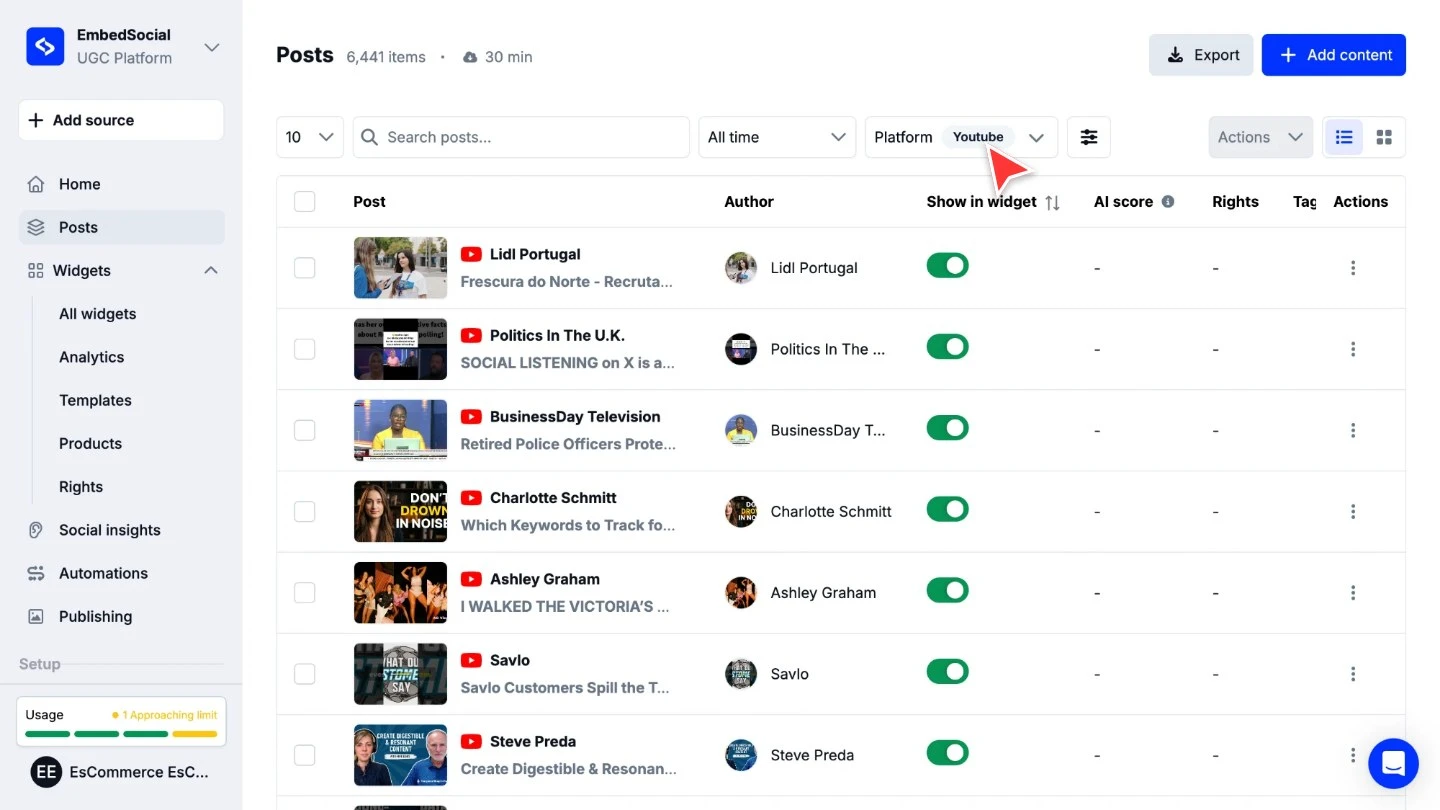Click the EE account avatar
This screenshot has width=1440, height=810.
pos(46,772)
